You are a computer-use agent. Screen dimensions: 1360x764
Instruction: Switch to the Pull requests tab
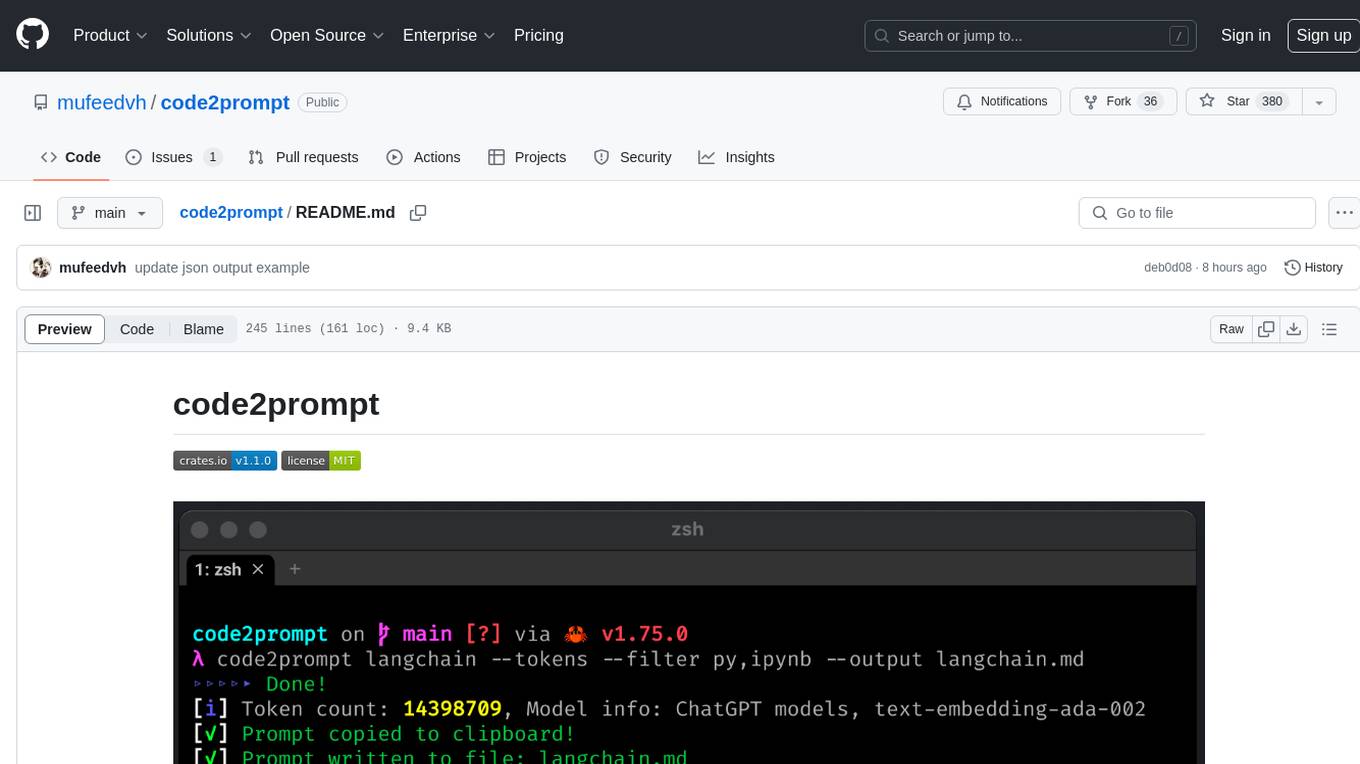point(303,157)
